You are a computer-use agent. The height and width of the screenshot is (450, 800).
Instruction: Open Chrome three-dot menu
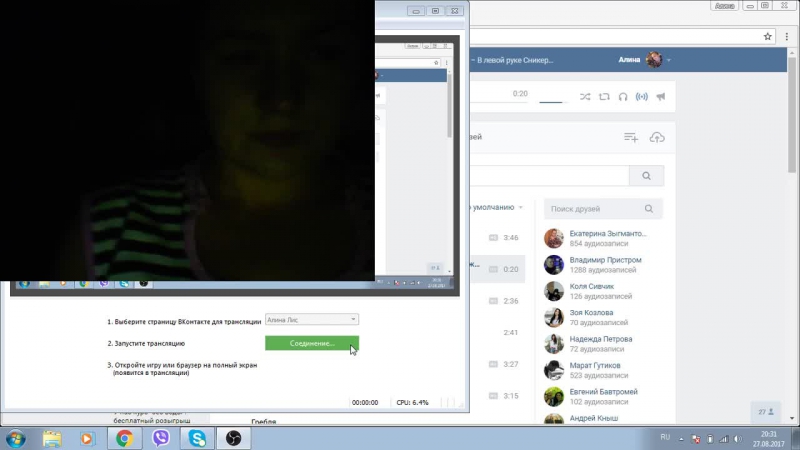point(787,36)
